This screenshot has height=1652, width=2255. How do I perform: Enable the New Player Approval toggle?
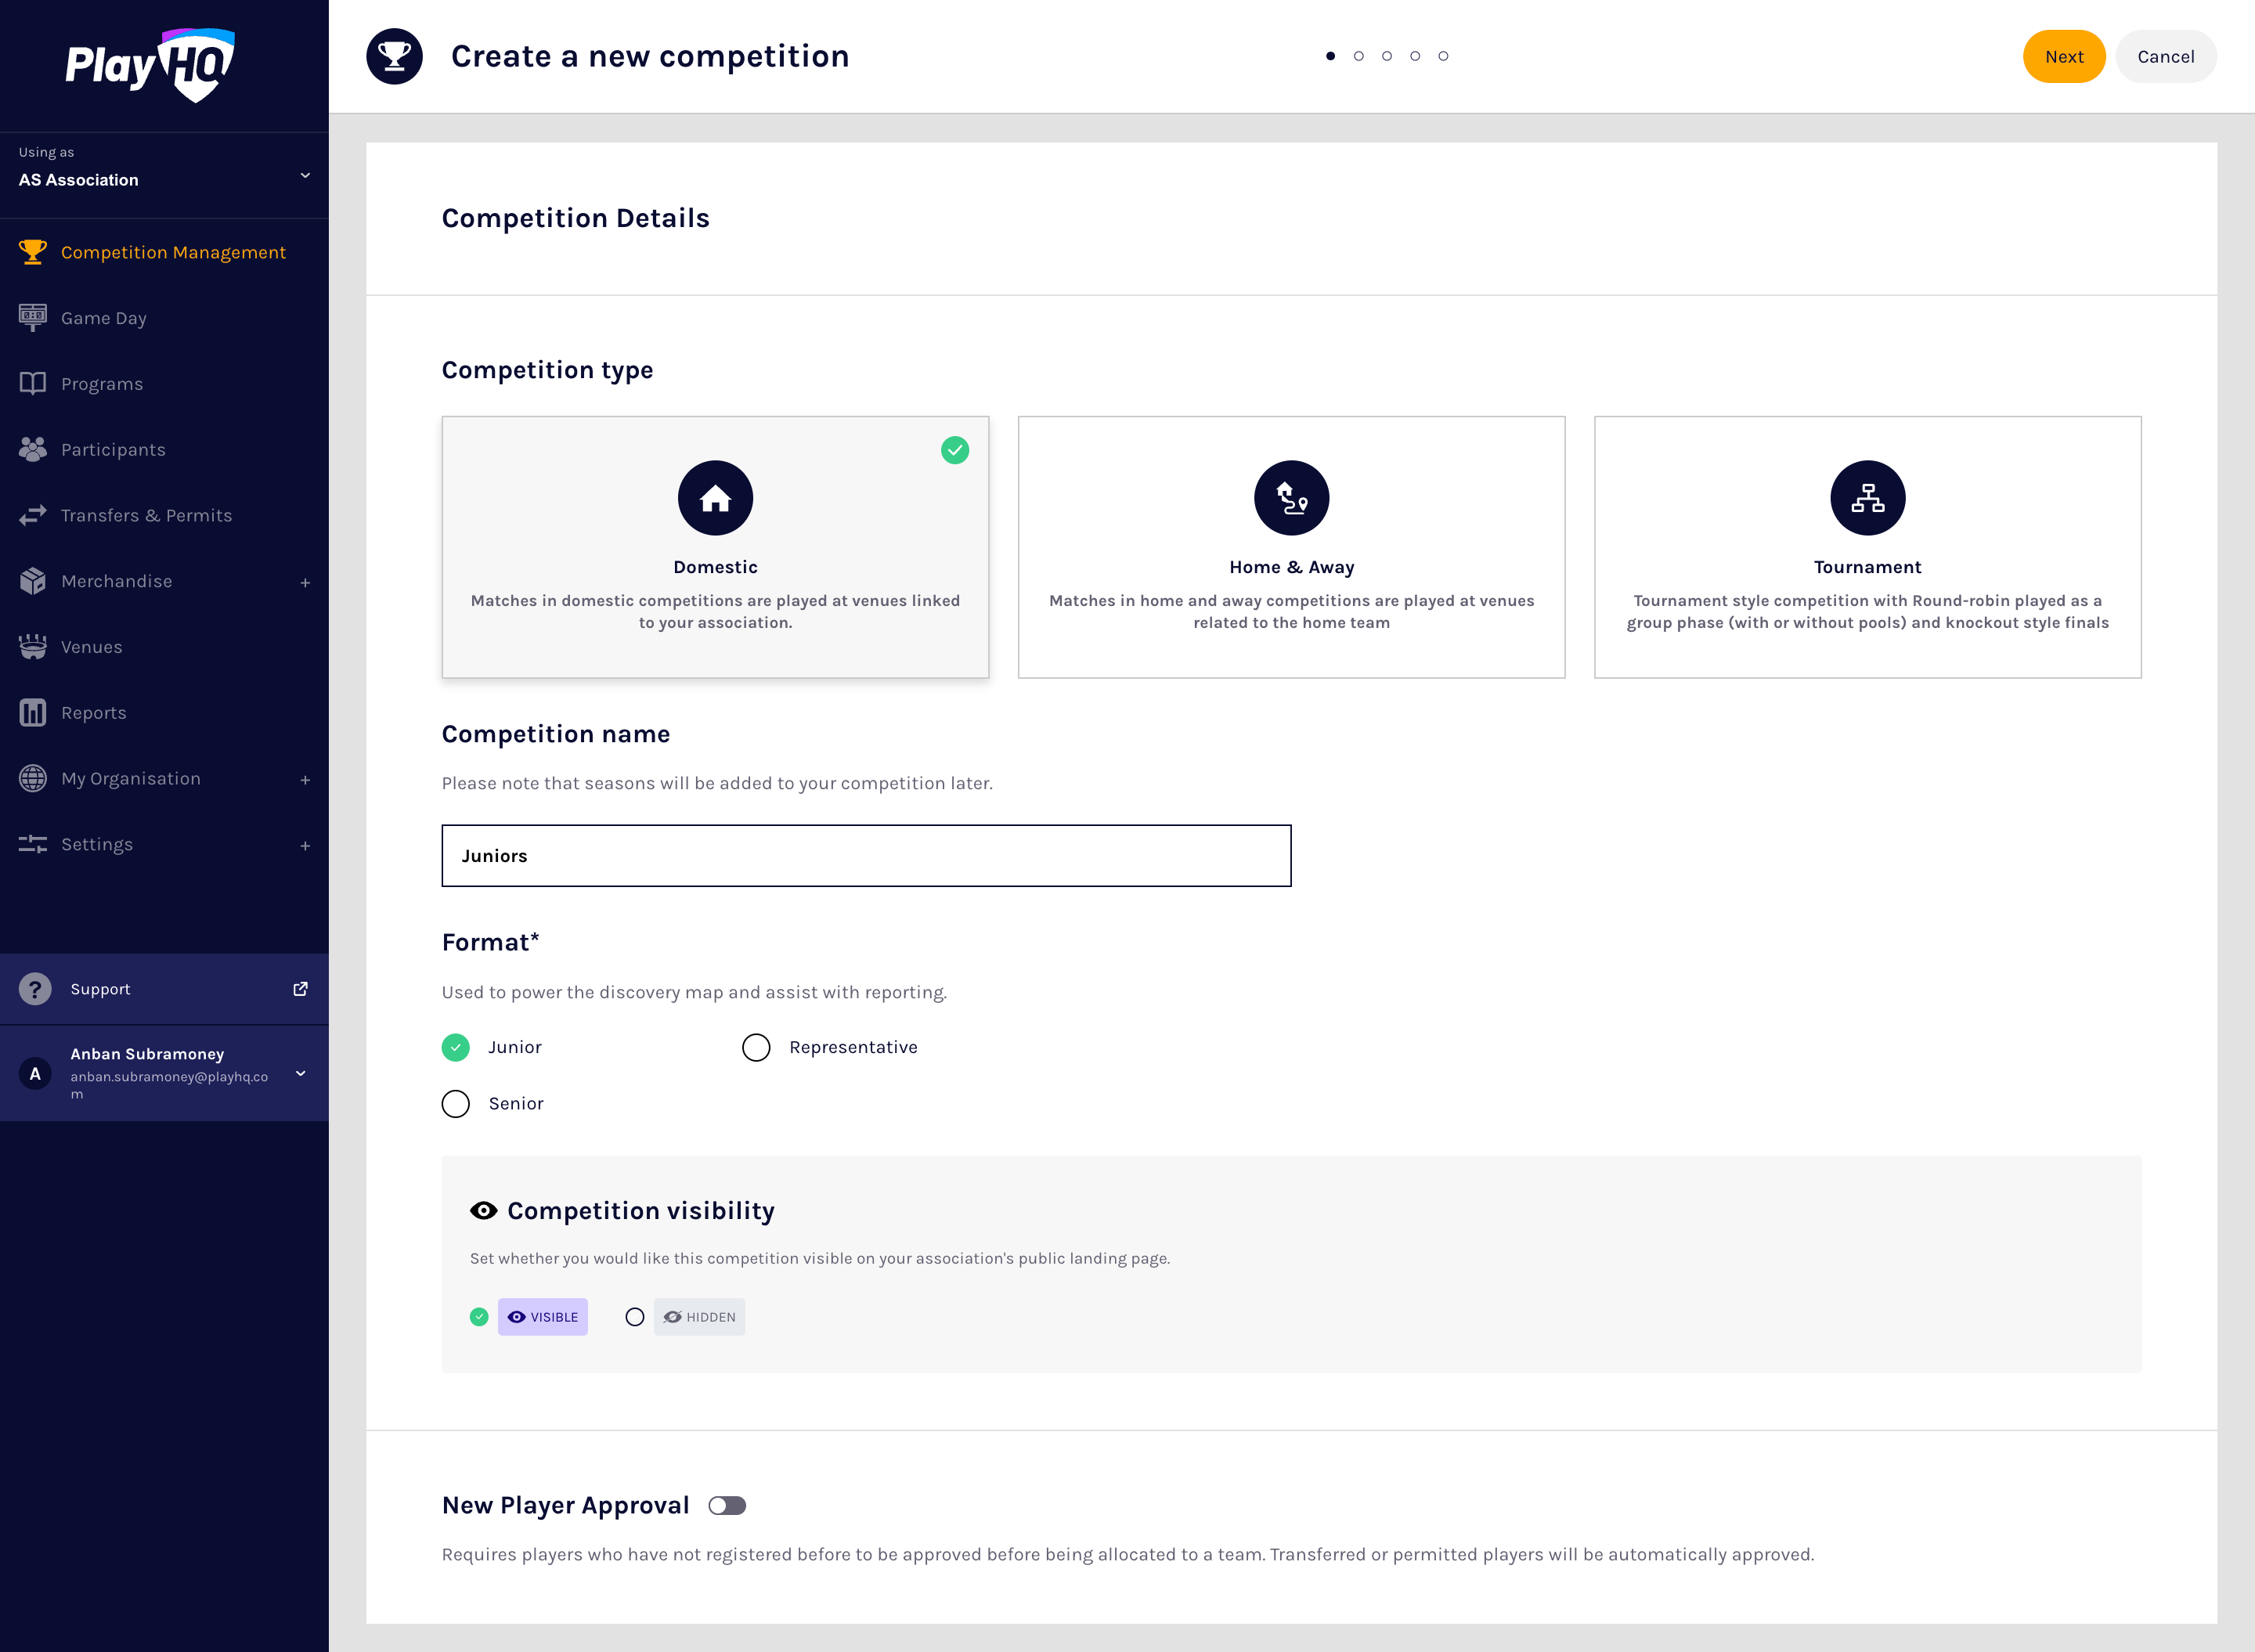point(729,1505)
